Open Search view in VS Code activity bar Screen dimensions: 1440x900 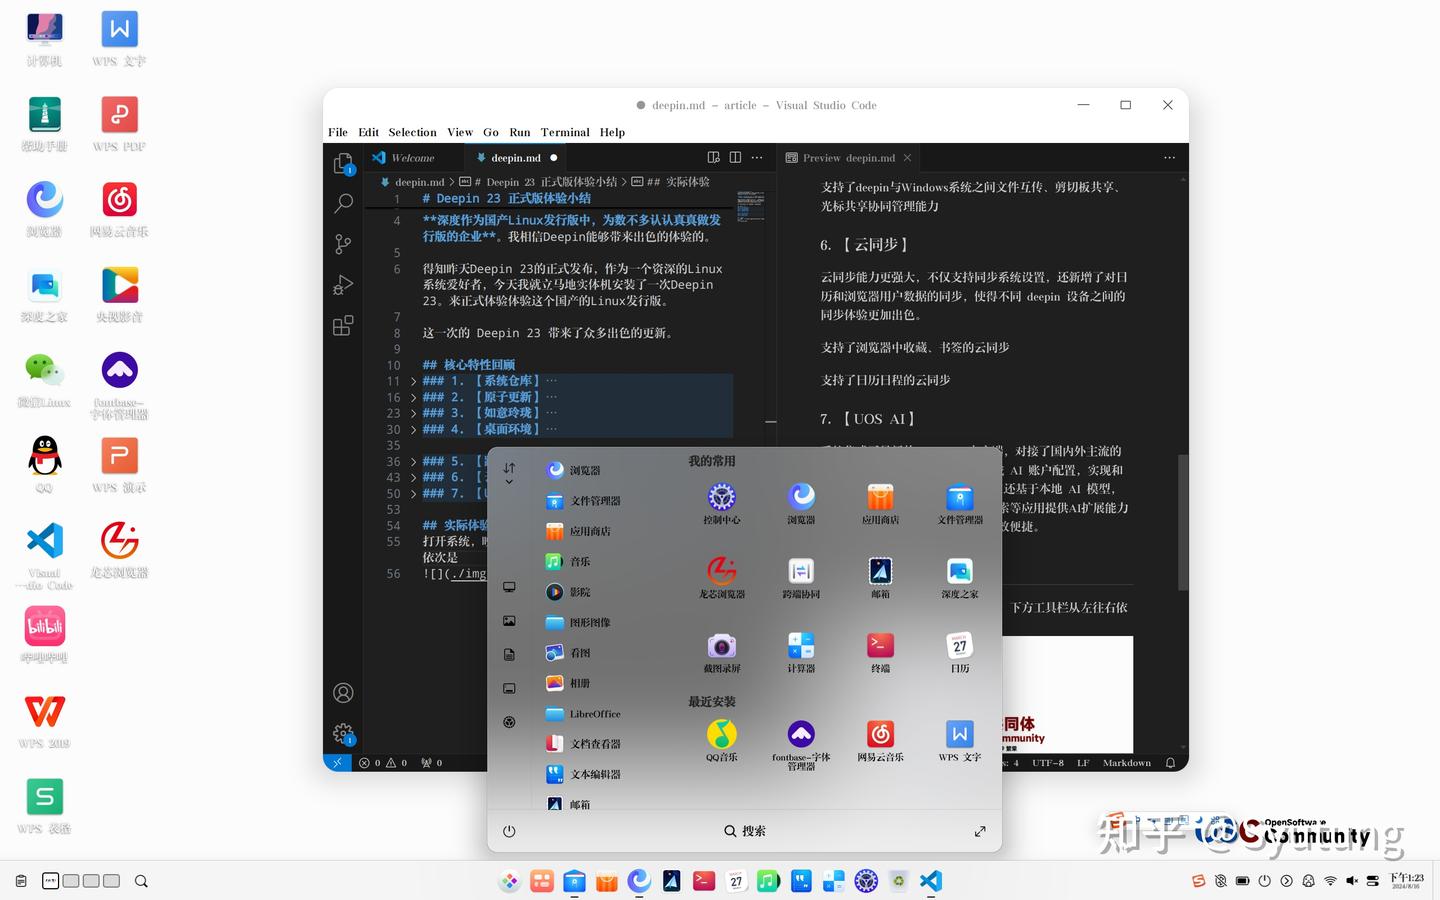click(343, 203)
